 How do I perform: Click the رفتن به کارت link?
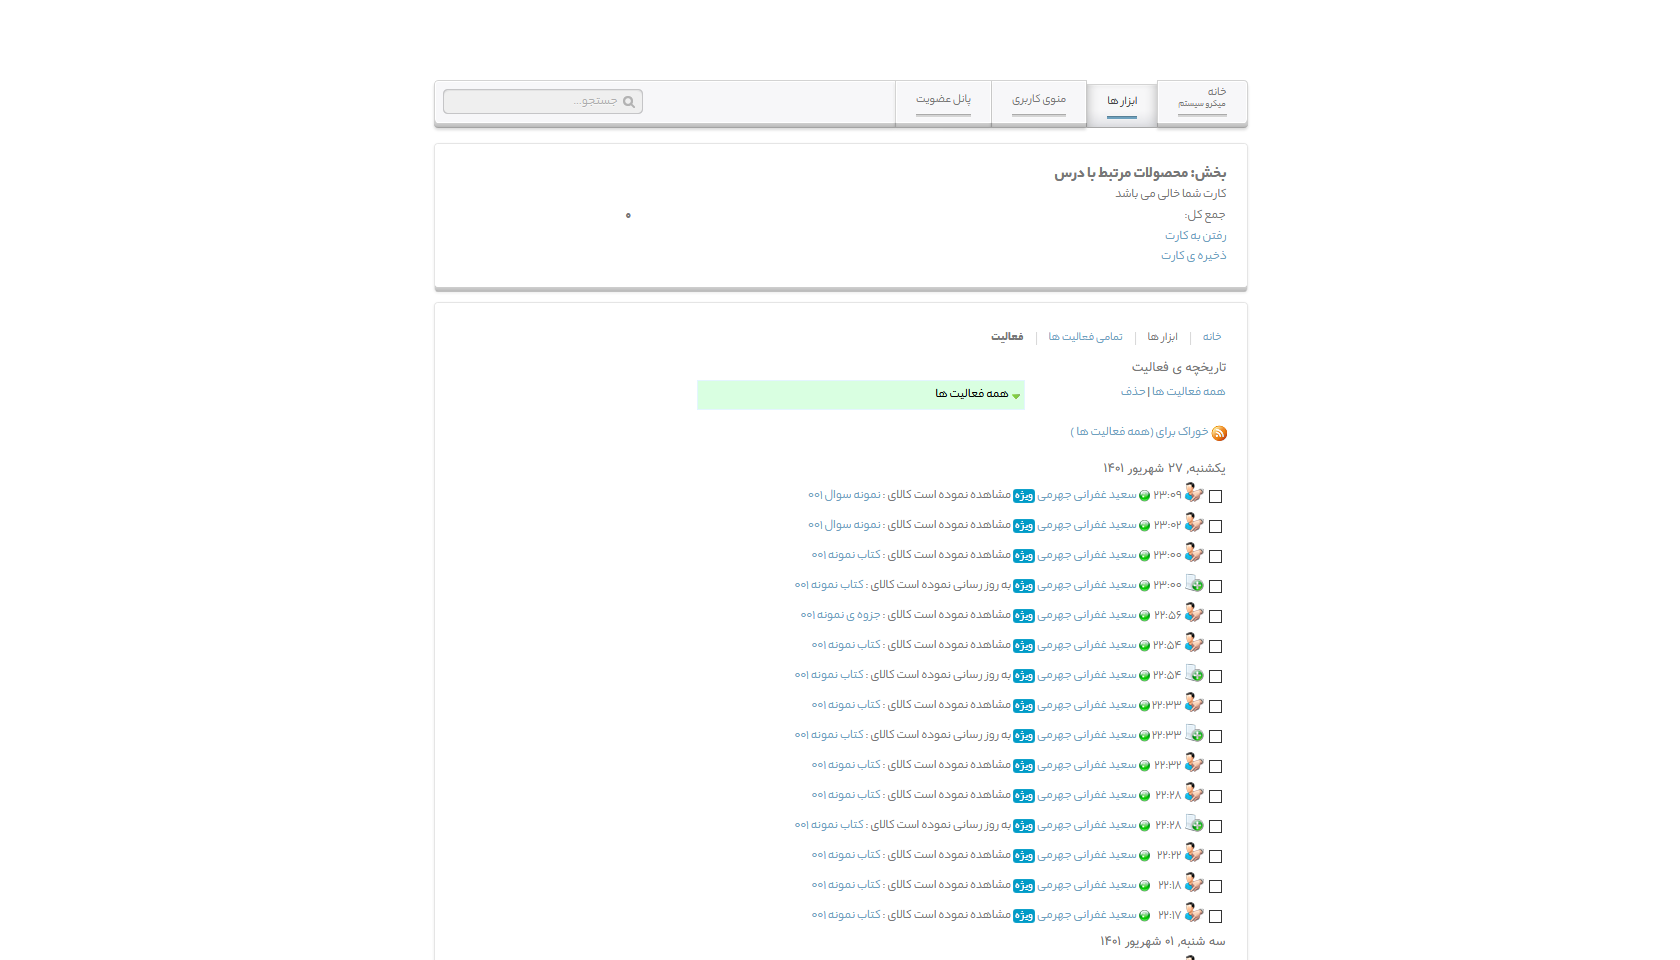[x=1195, y=236]
